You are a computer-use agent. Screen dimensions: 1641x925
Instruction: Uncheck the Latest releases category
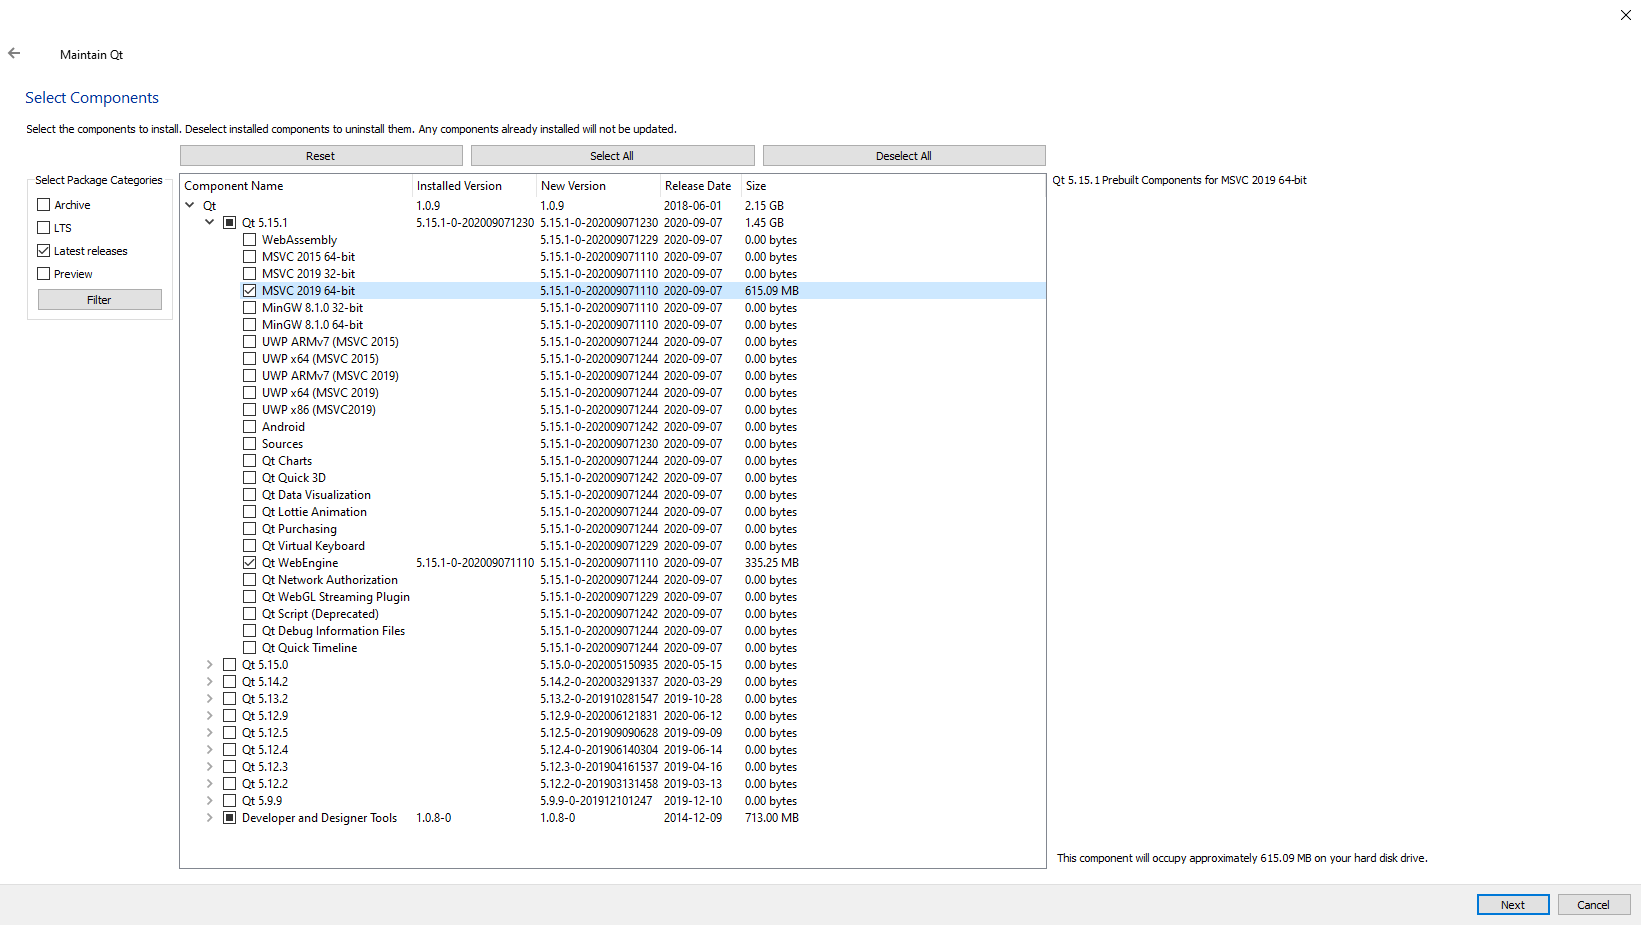coord(44,250)
